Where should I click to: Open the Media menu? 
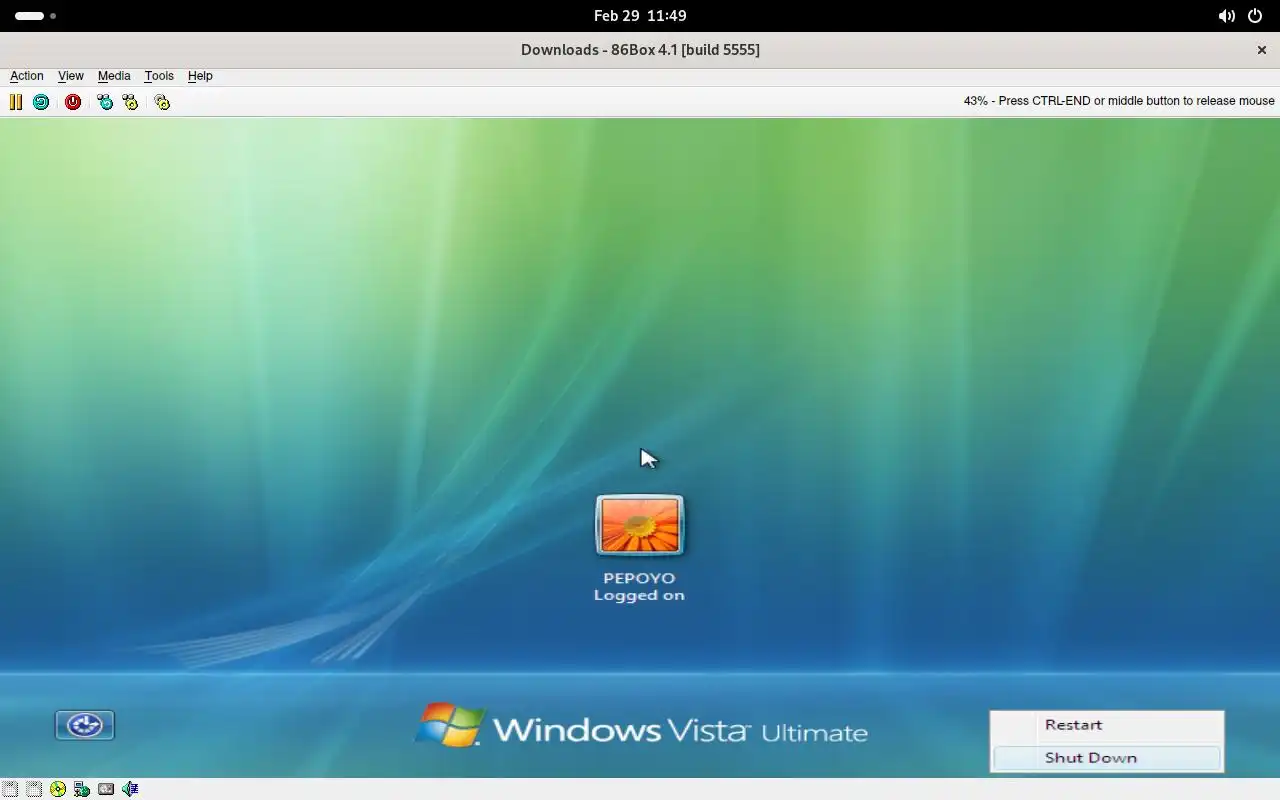pyautogui.click(x=114, y=76)
